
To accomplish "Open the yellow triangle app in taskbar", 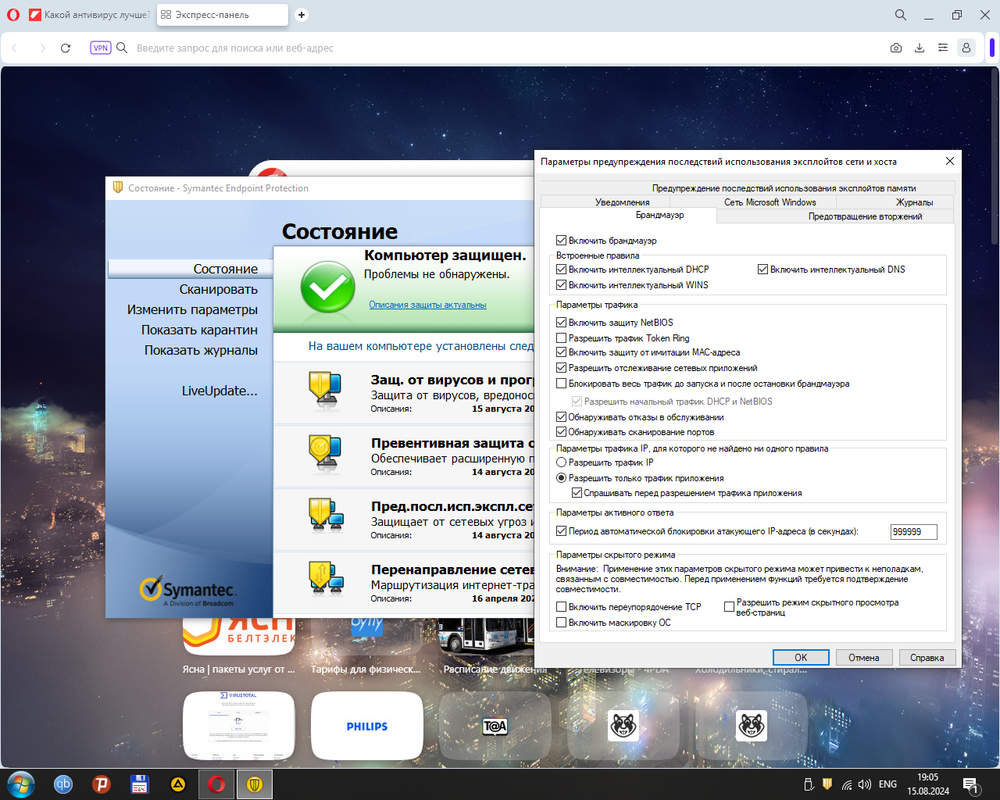I will point(178,784).
